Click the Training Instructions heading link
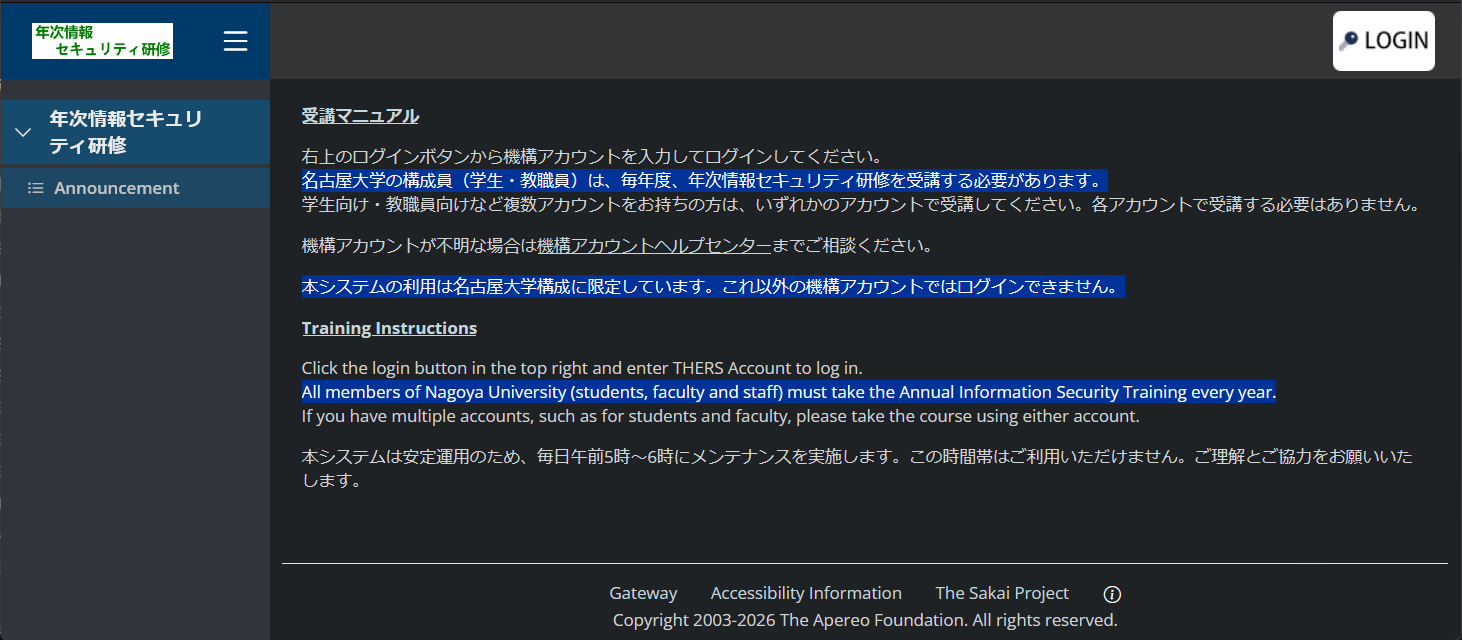1462x640 pixels. [x=389, y=327]
